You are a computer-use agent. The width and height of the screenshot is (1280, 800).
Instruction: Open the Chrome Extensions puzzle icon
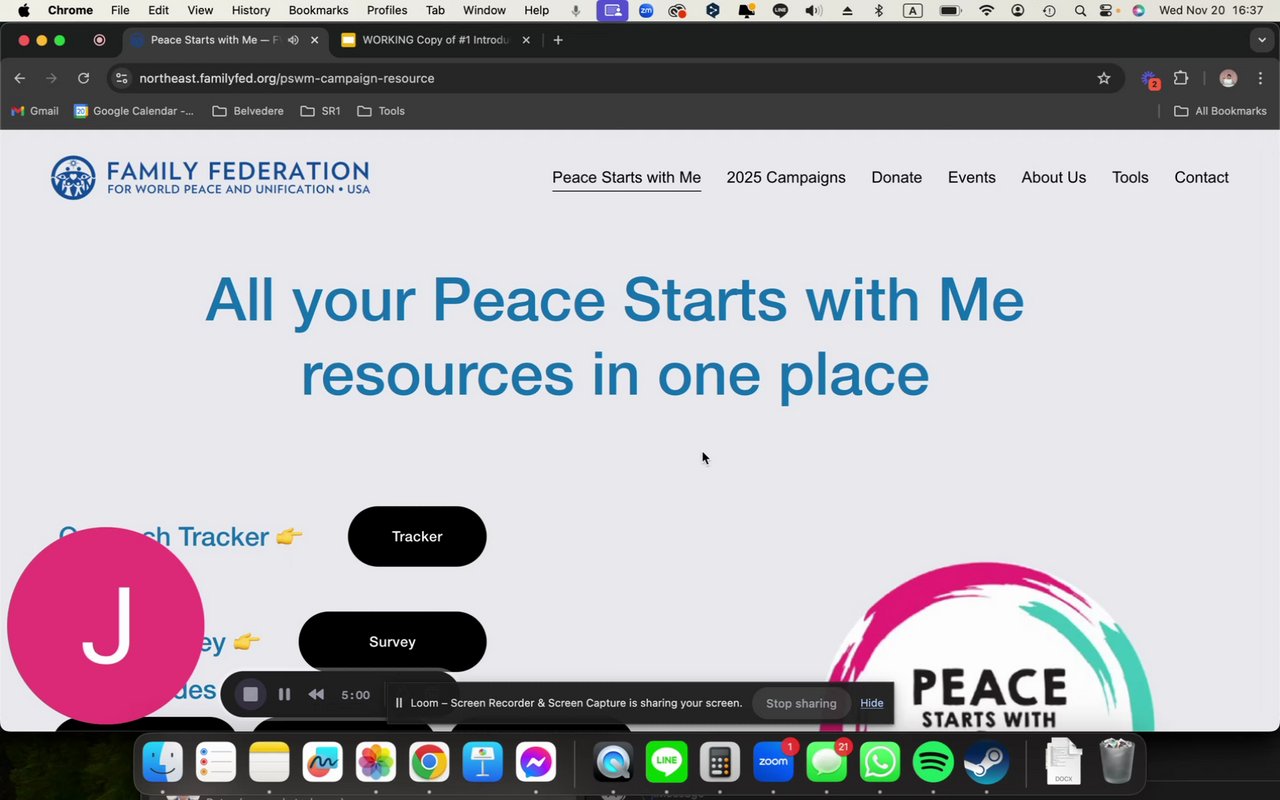tap(1181, 78)
